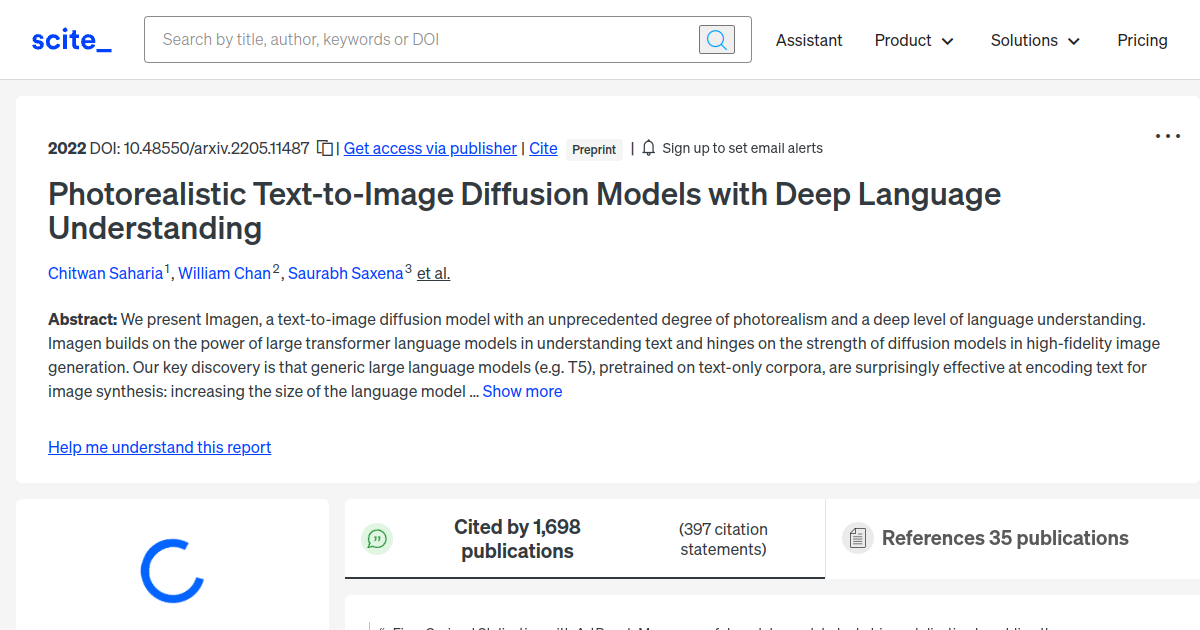Click the blue loading spinner

[171, 570]
